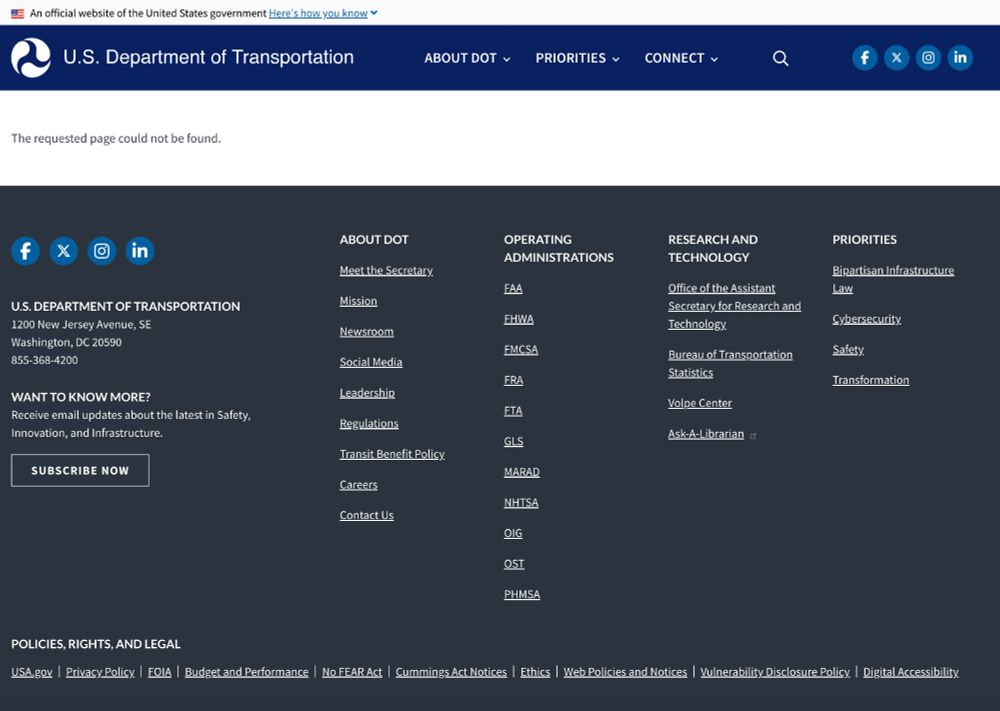
Task: Click "The requested page could not be found." text
Action: (116, 138)
